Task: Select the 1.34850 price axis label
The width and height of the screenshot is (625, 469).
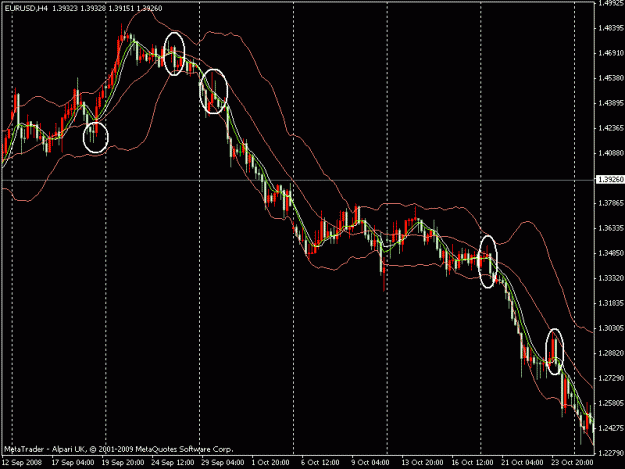Action: pyautogui.click(x=611, y=253)
